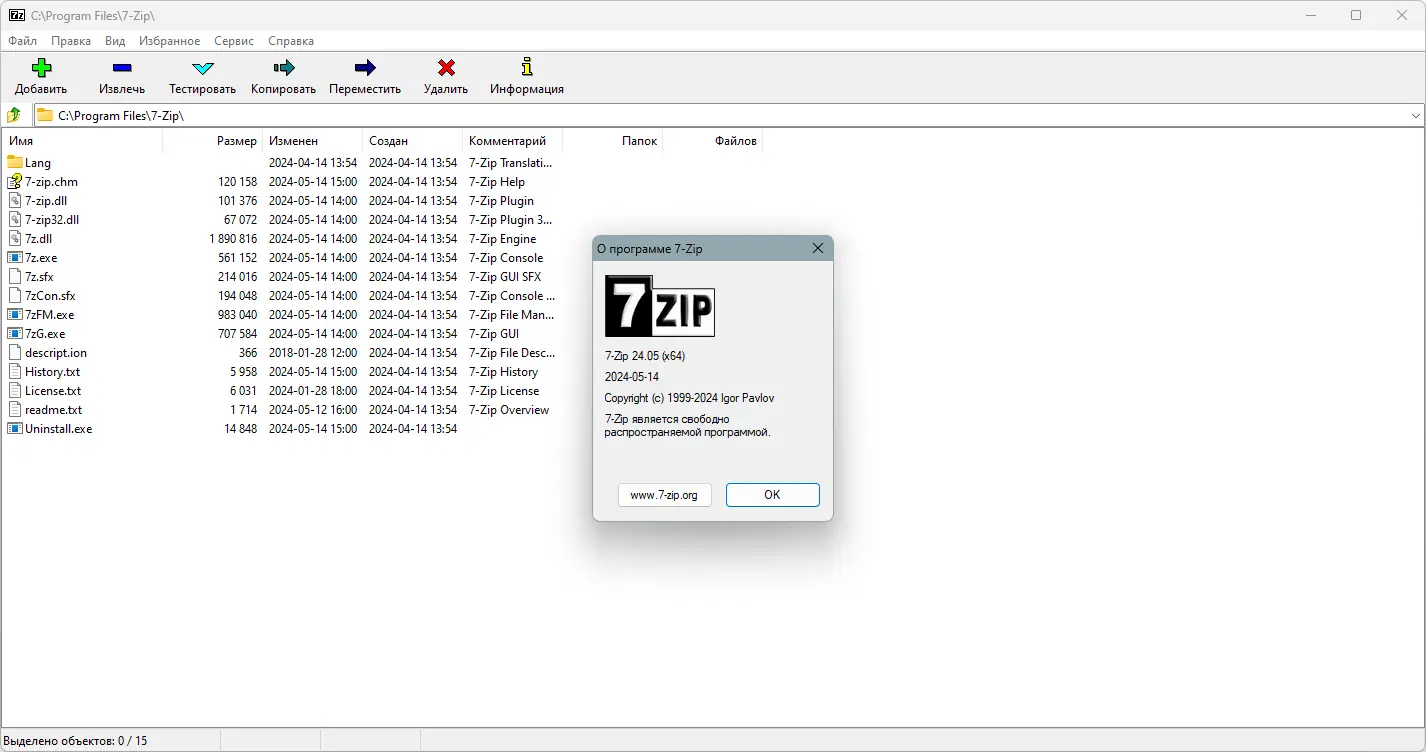Image resolution: width=1426 pixels, height=752 pixels.
Task: Sort files by the Изменен column header
Action: (x=313, y=141)
